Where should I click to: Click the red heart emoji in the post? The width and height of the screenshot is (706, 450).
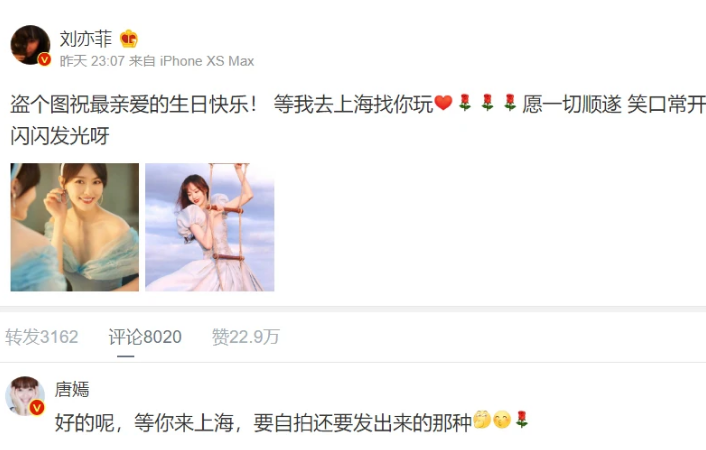click(443, 103)
